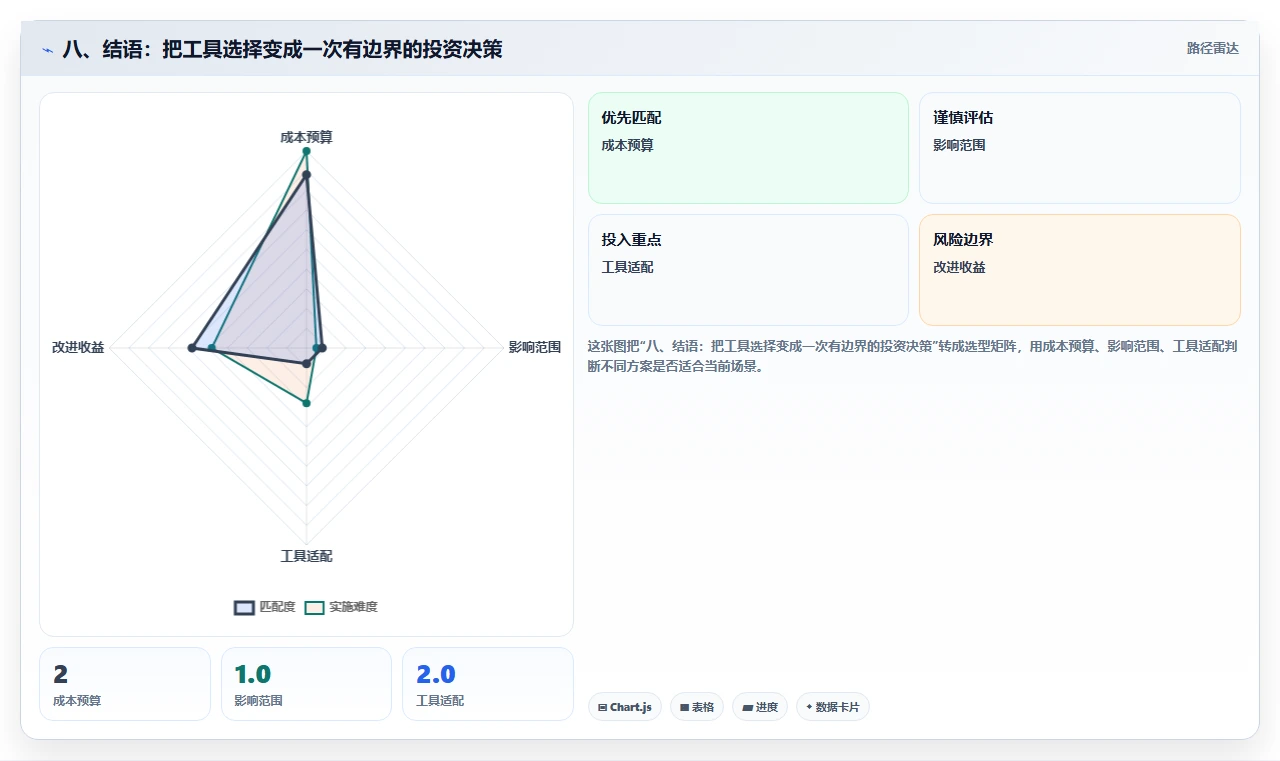The height and width of the screenshot is (761, 1280).
Task: Click the 进度 tag chip
Action: click(x=760, y=707)
